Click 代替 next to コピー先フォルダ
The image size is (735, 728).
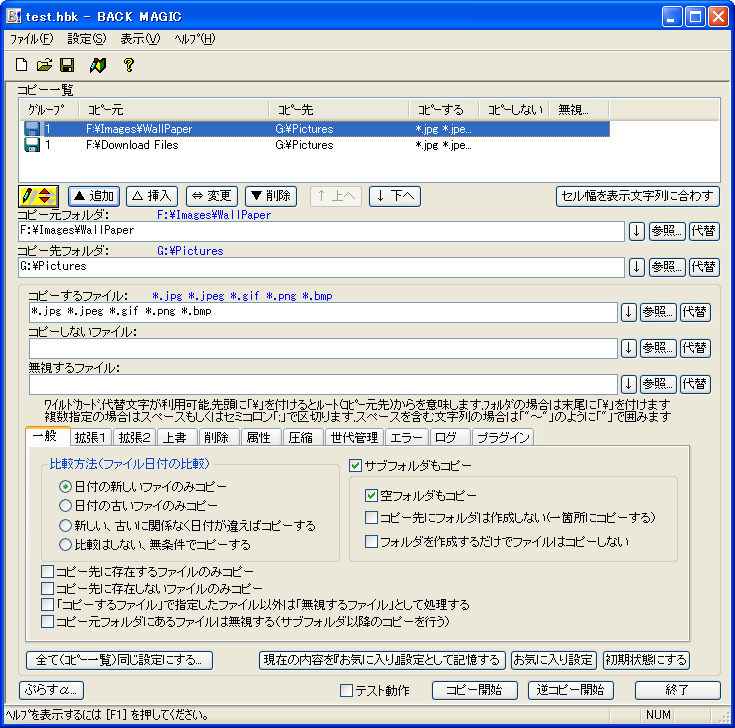pos(704,267)
